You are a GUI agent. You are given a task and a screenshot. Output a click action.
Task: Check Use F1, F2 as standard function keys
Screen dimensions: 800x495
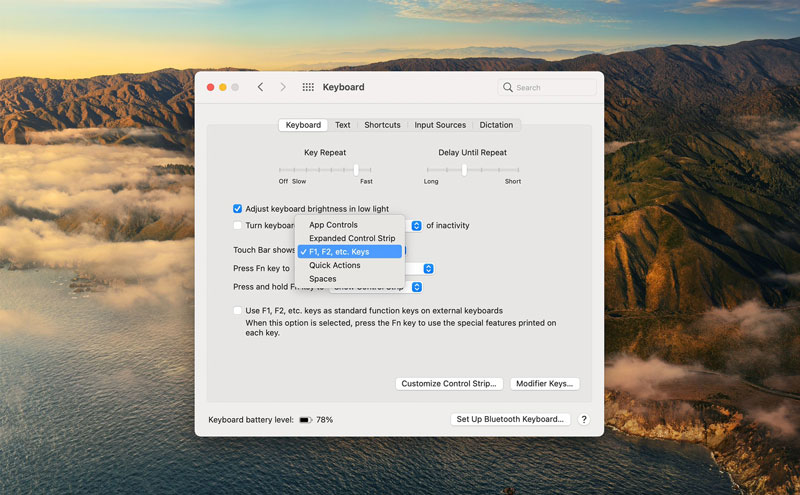pos(238,311)
